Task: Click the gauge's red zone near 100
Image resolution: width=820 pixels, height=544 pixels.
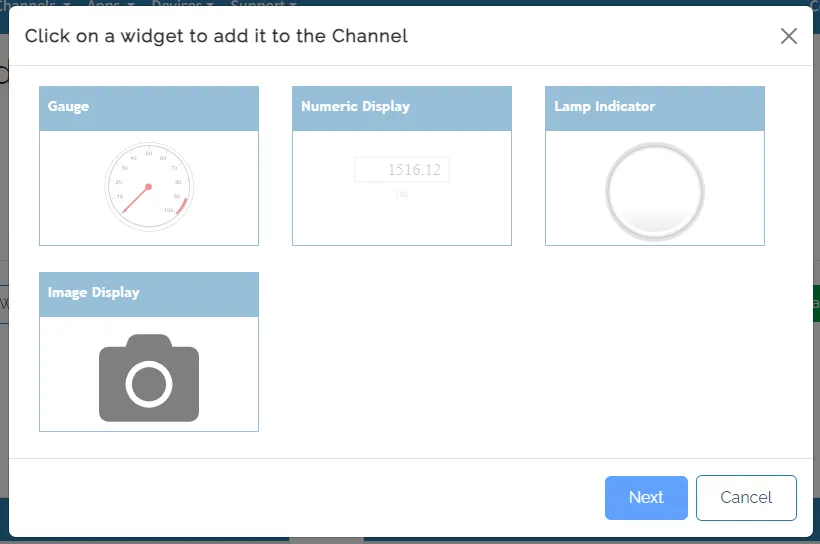Action: pyautogui.click(x=182, y=204)
